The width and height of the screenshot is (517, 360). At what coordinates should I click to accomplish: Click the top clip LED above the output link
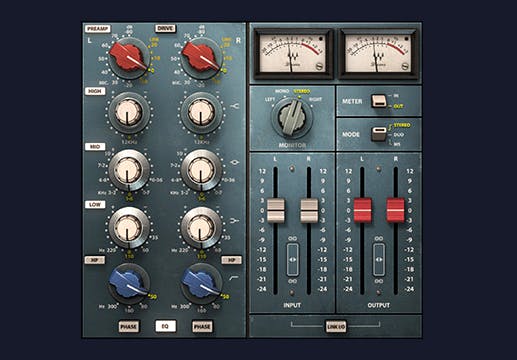pyautogui.click(x=378, y=169)
